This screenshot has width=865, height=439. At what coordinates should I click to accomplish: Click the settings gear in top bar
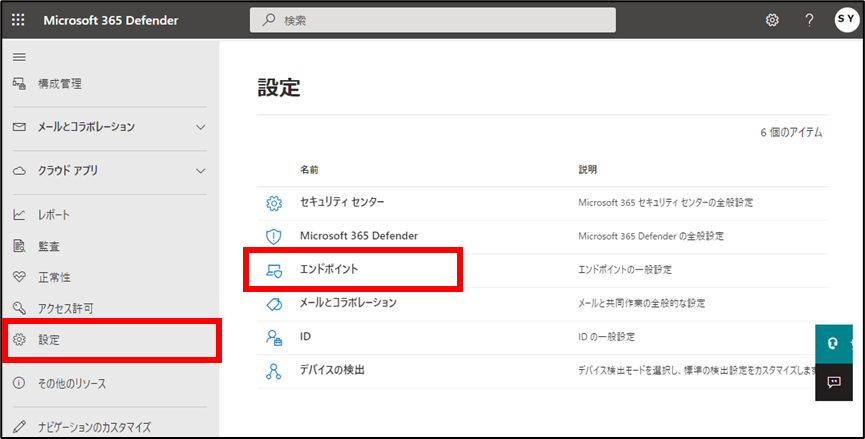pyautogui.click(x=772, y=20)
